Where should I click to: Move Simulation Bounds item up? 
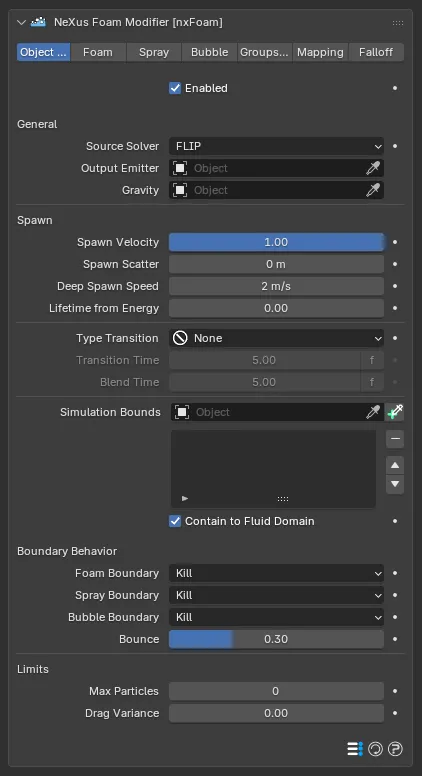point(395,465)
